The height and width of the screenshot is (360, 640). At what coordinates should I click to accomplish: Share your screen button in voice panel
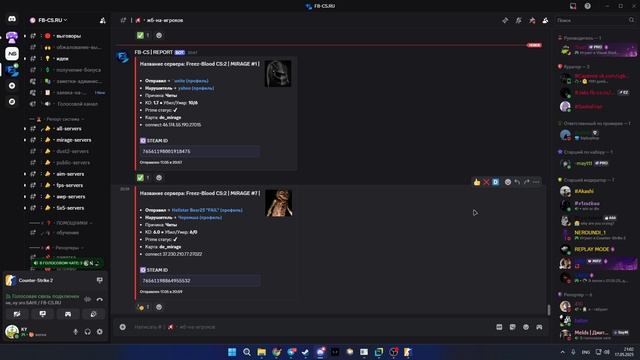(x=42, y=314)
